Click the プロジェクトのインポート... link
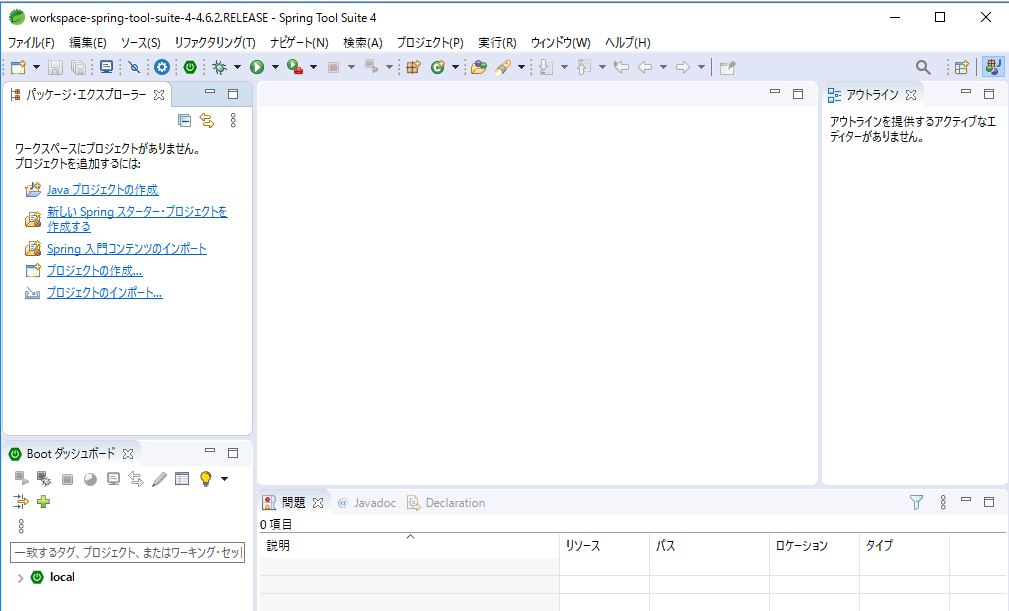The width and height of the screenshot is (1009, 611). point(104,293)
